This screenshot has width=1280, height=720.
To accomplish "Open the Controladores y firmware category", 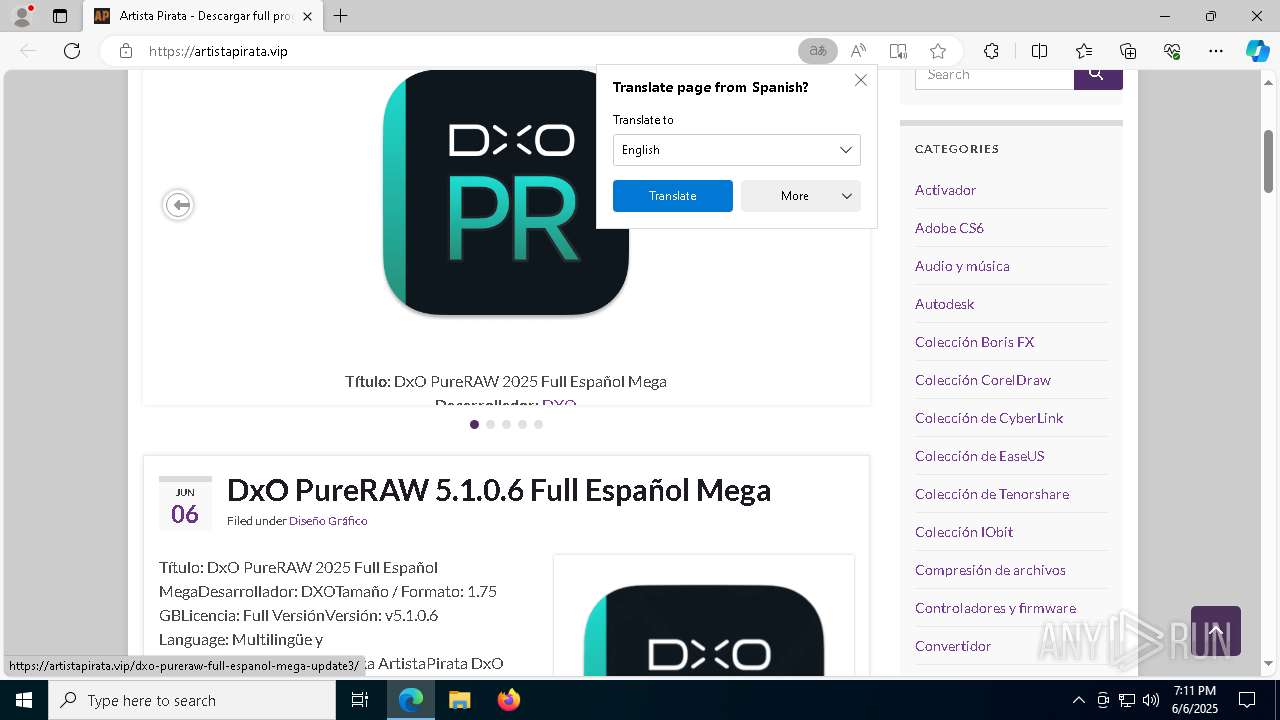I will pyautogui.click(x=995, y=608).
